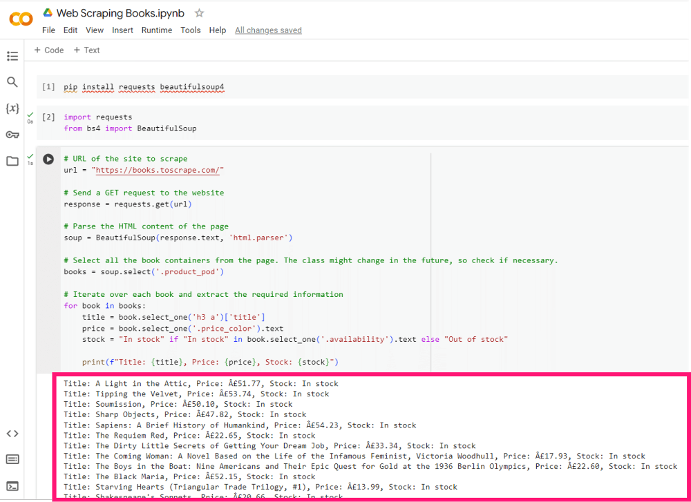
Task: Click the books.toscrape.com URL in code
Action: click(160, 170)
